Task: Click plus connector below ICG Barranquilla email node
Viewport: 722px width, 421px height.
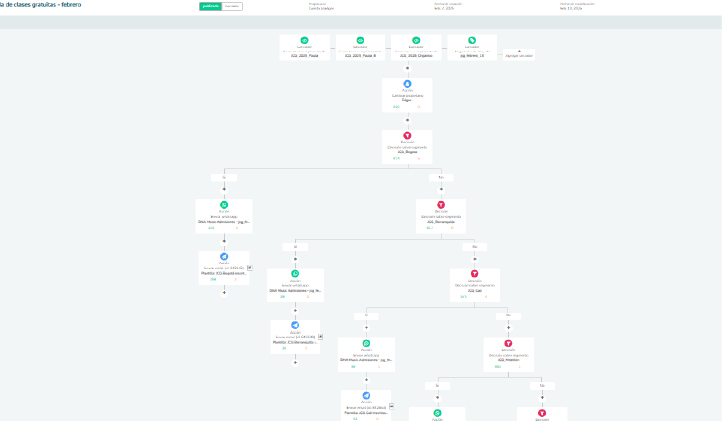Action: (295, 361)
